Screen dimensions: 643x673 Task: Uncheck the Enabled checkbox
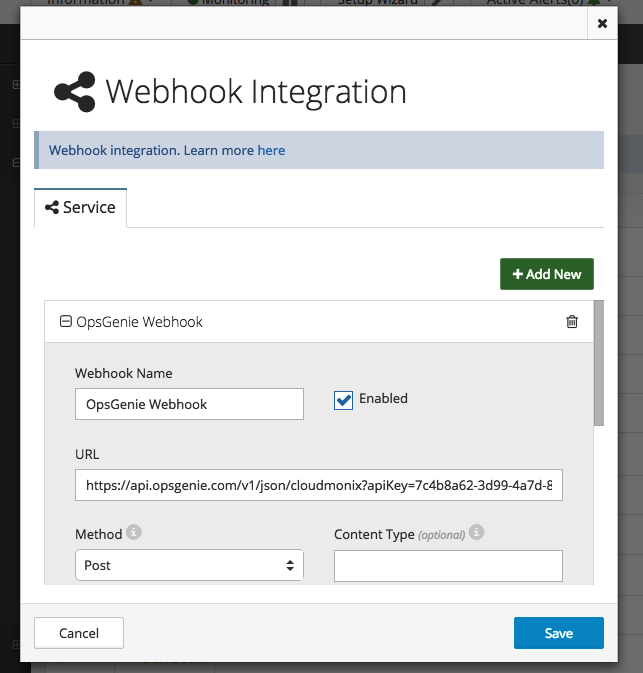343,400
